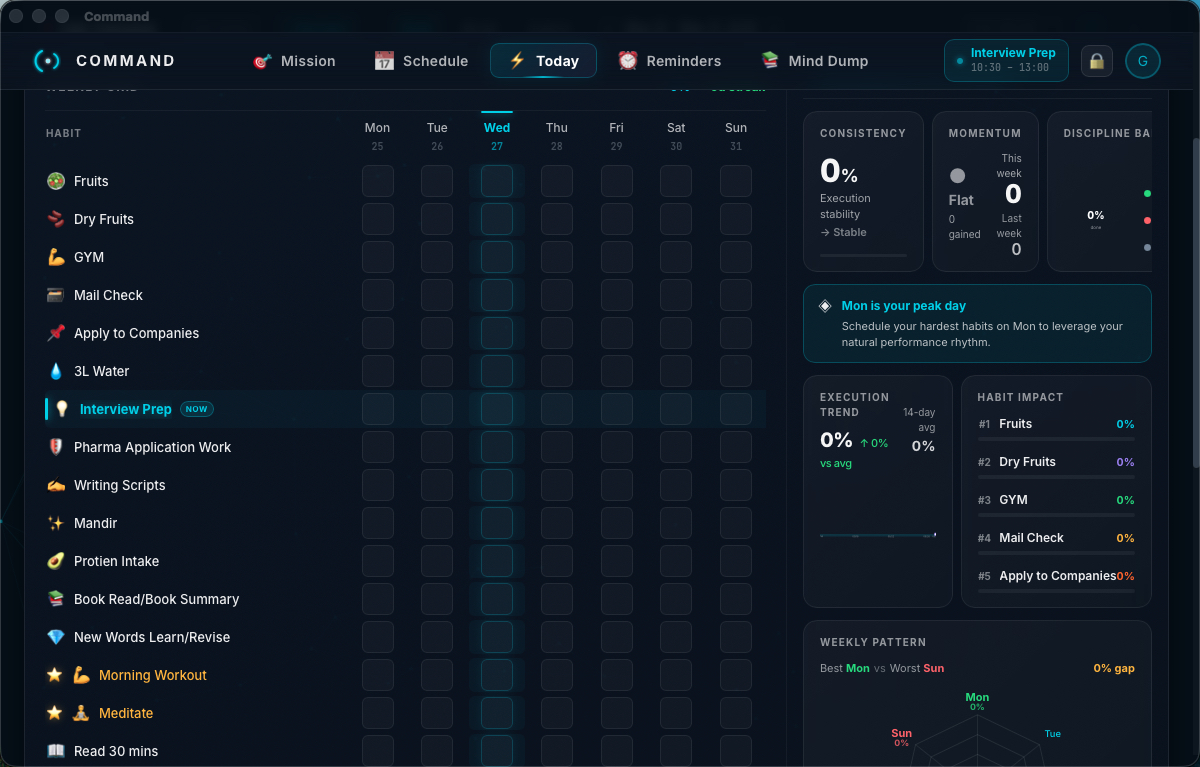Click the Command logo icon

47,61
